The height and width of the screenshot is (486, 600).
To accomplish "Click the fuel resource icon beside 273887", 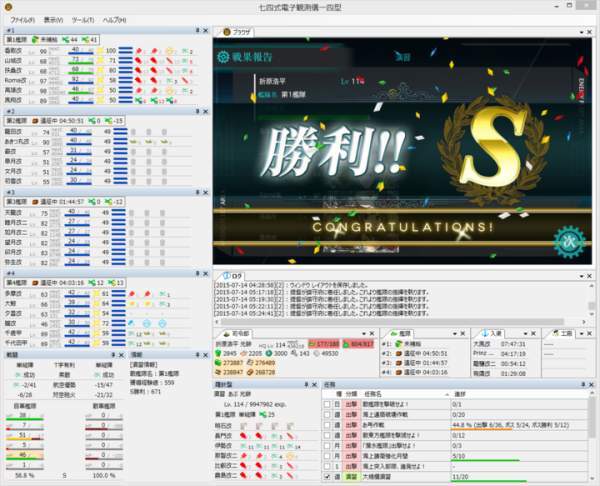I will point(218,362).
